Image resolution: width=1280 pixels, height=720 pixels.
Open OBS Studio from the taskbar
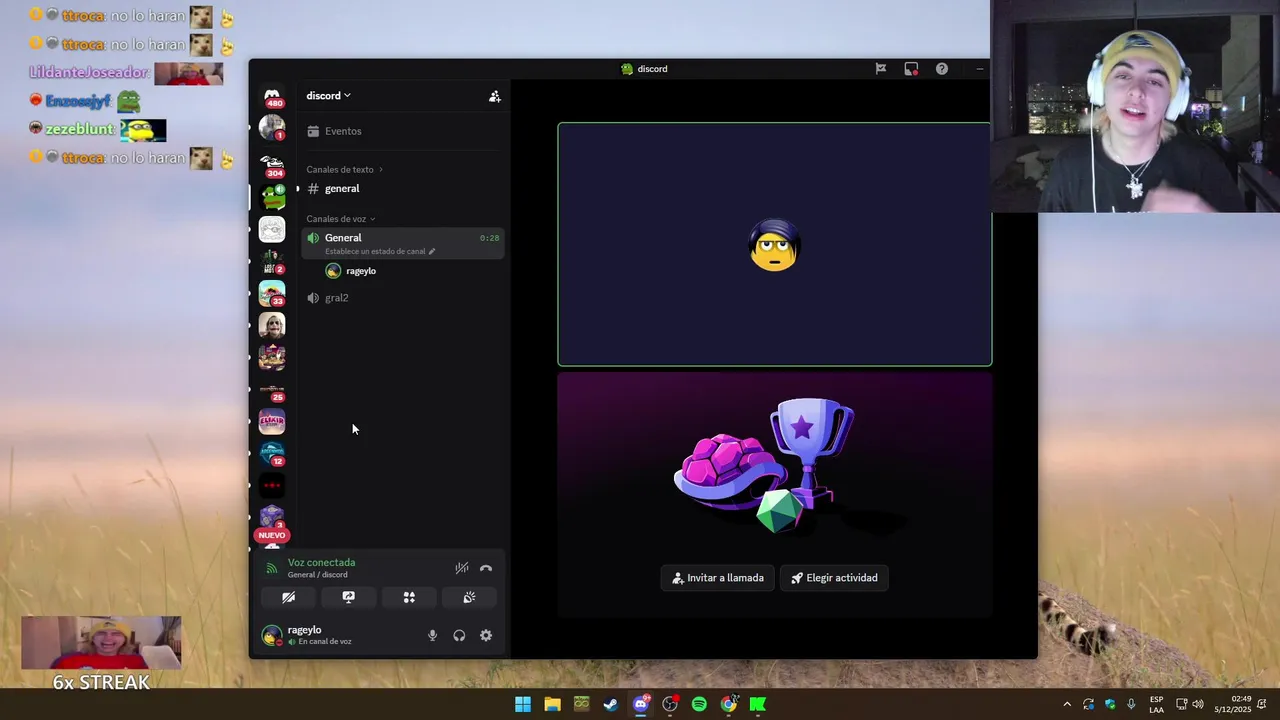tap(670, 704)
